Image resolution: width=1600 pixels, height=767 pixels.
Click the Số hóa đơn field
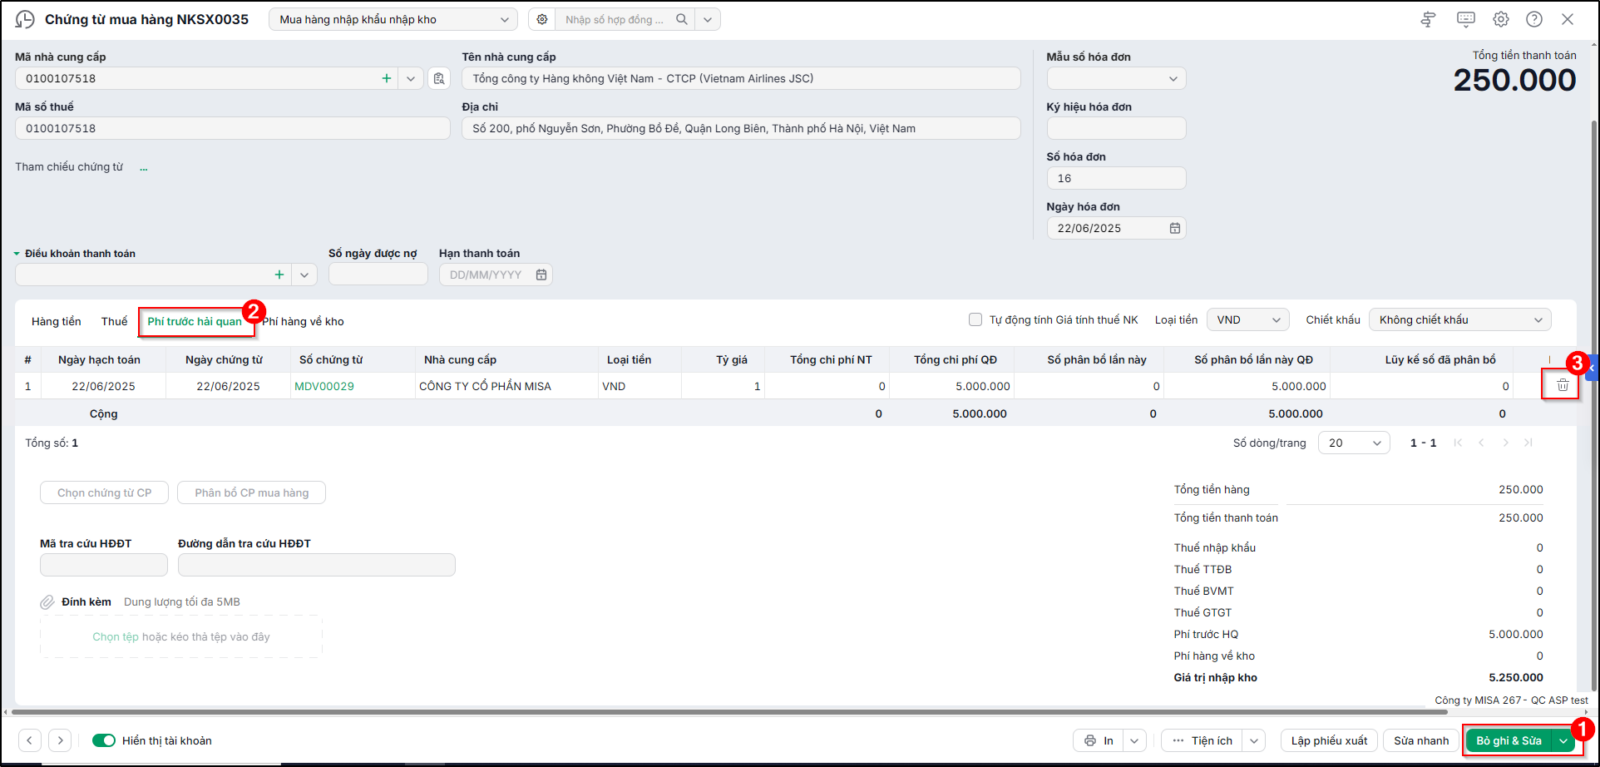pyautogui.click(x=1116, y=178)
